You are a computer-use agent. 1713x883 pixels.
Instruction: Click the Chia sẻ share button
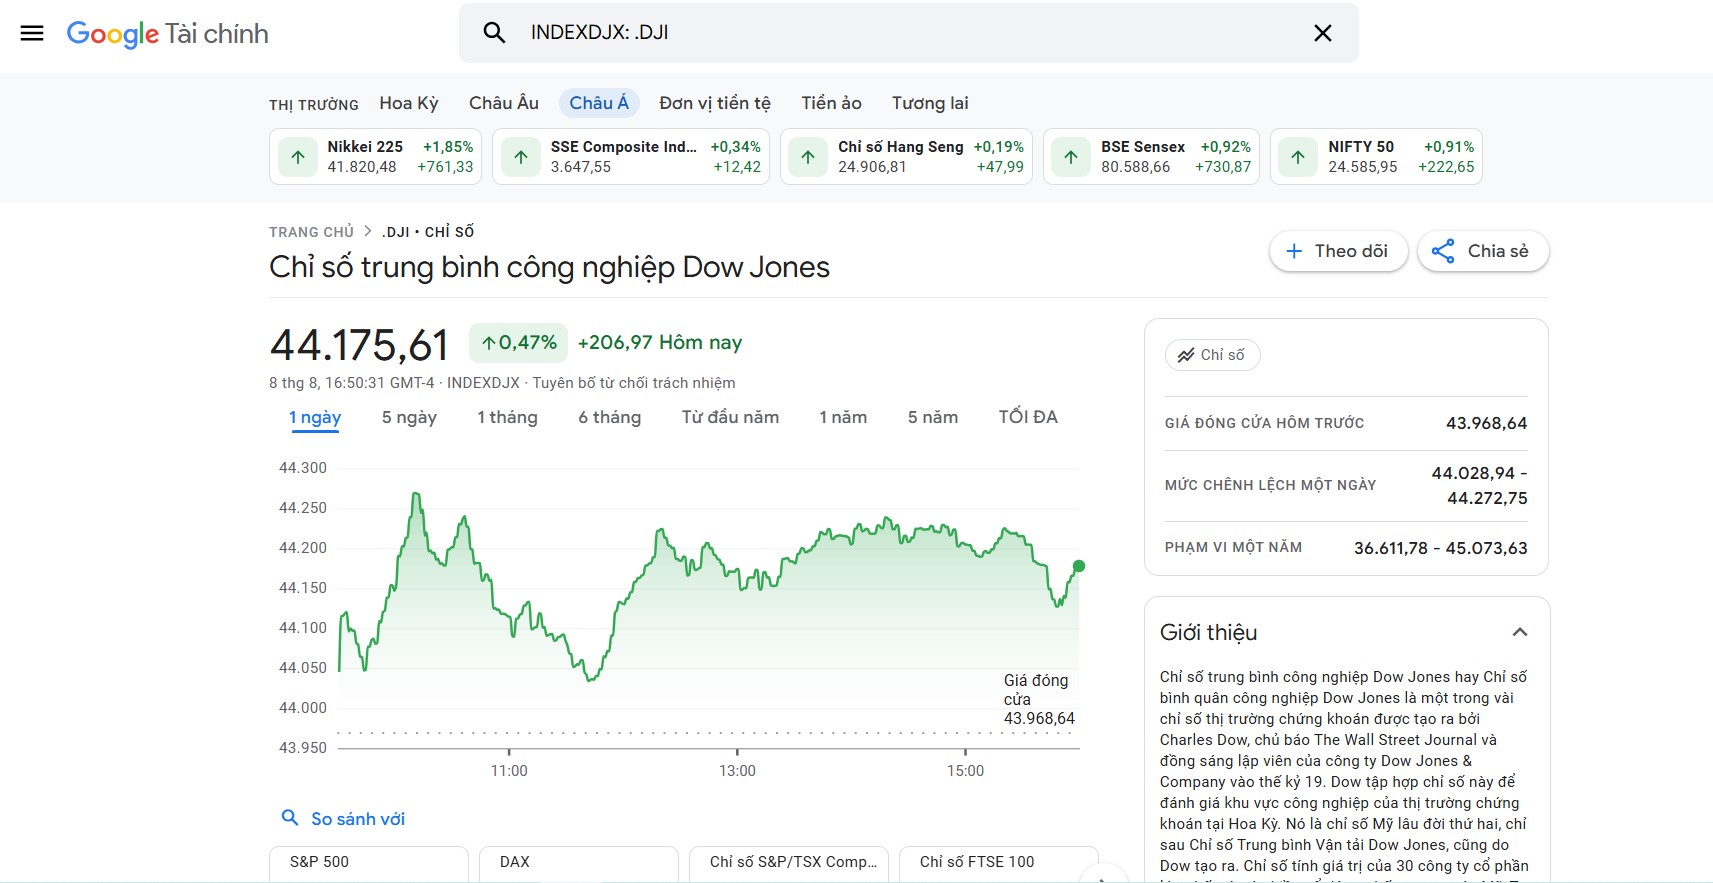[1483, 251]
